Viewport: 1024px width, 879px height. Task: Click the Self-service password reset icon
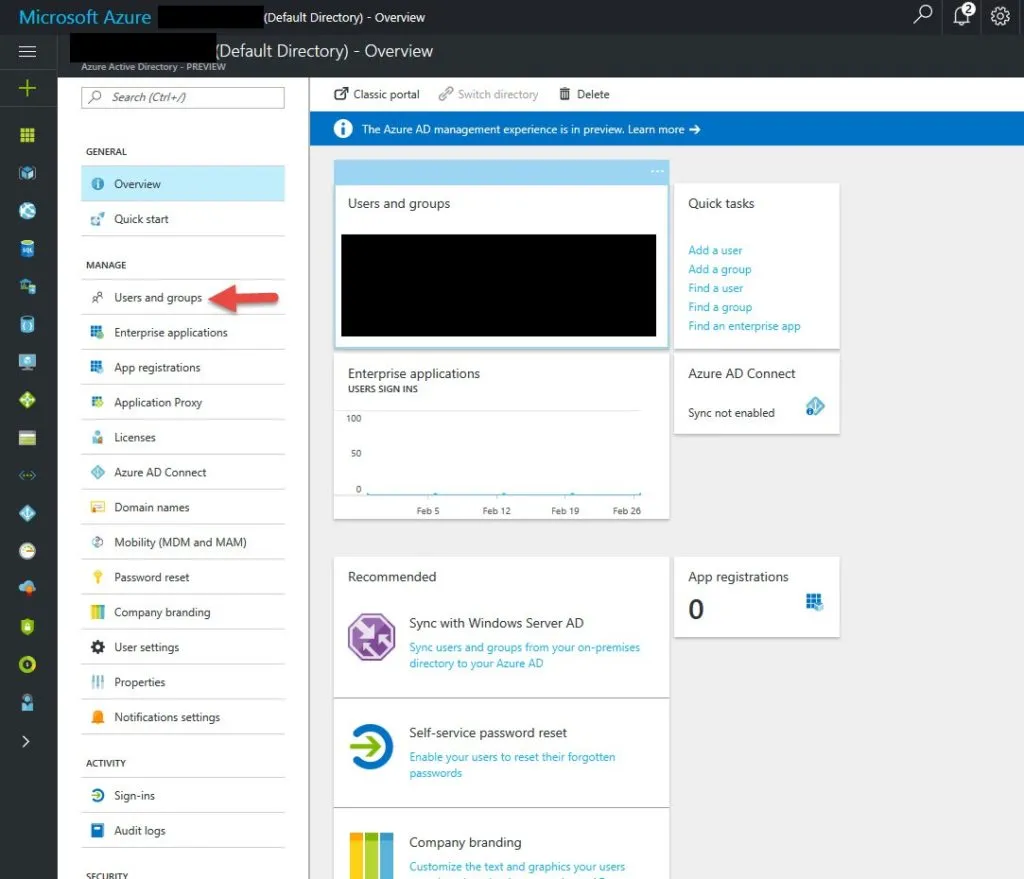tap(371, 747)
